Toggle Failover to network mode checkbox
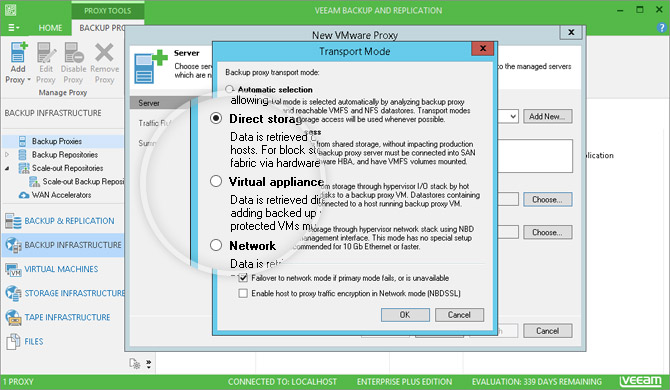This screenshot has height=390, width=670. coord(243,278)
